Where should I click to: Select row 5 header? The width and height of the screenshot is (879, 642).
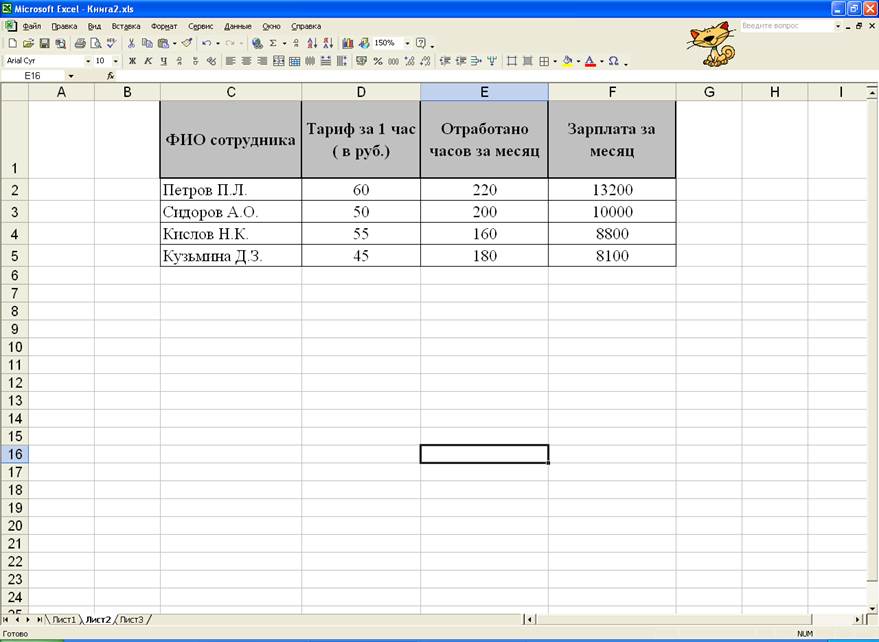point(14,256)
